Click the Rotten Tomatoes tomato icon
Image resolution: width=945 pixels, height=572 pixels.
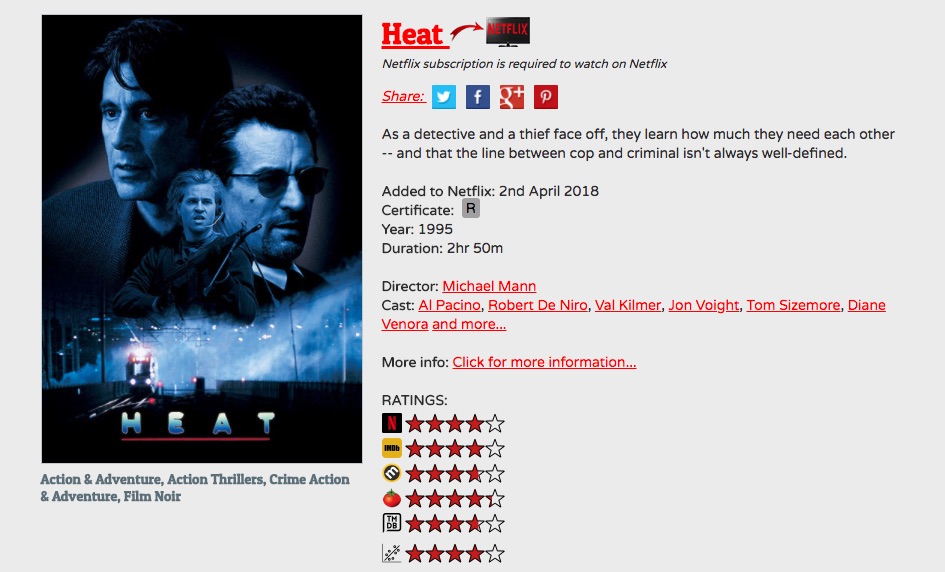tap(392, 498)
